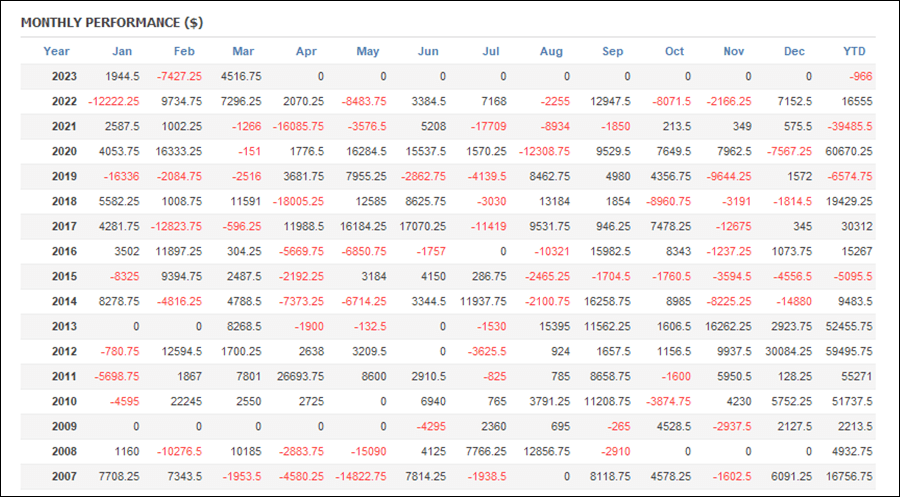Select the July 2021 value -17709
Screen dimensions: 900x497
[488, 126]
